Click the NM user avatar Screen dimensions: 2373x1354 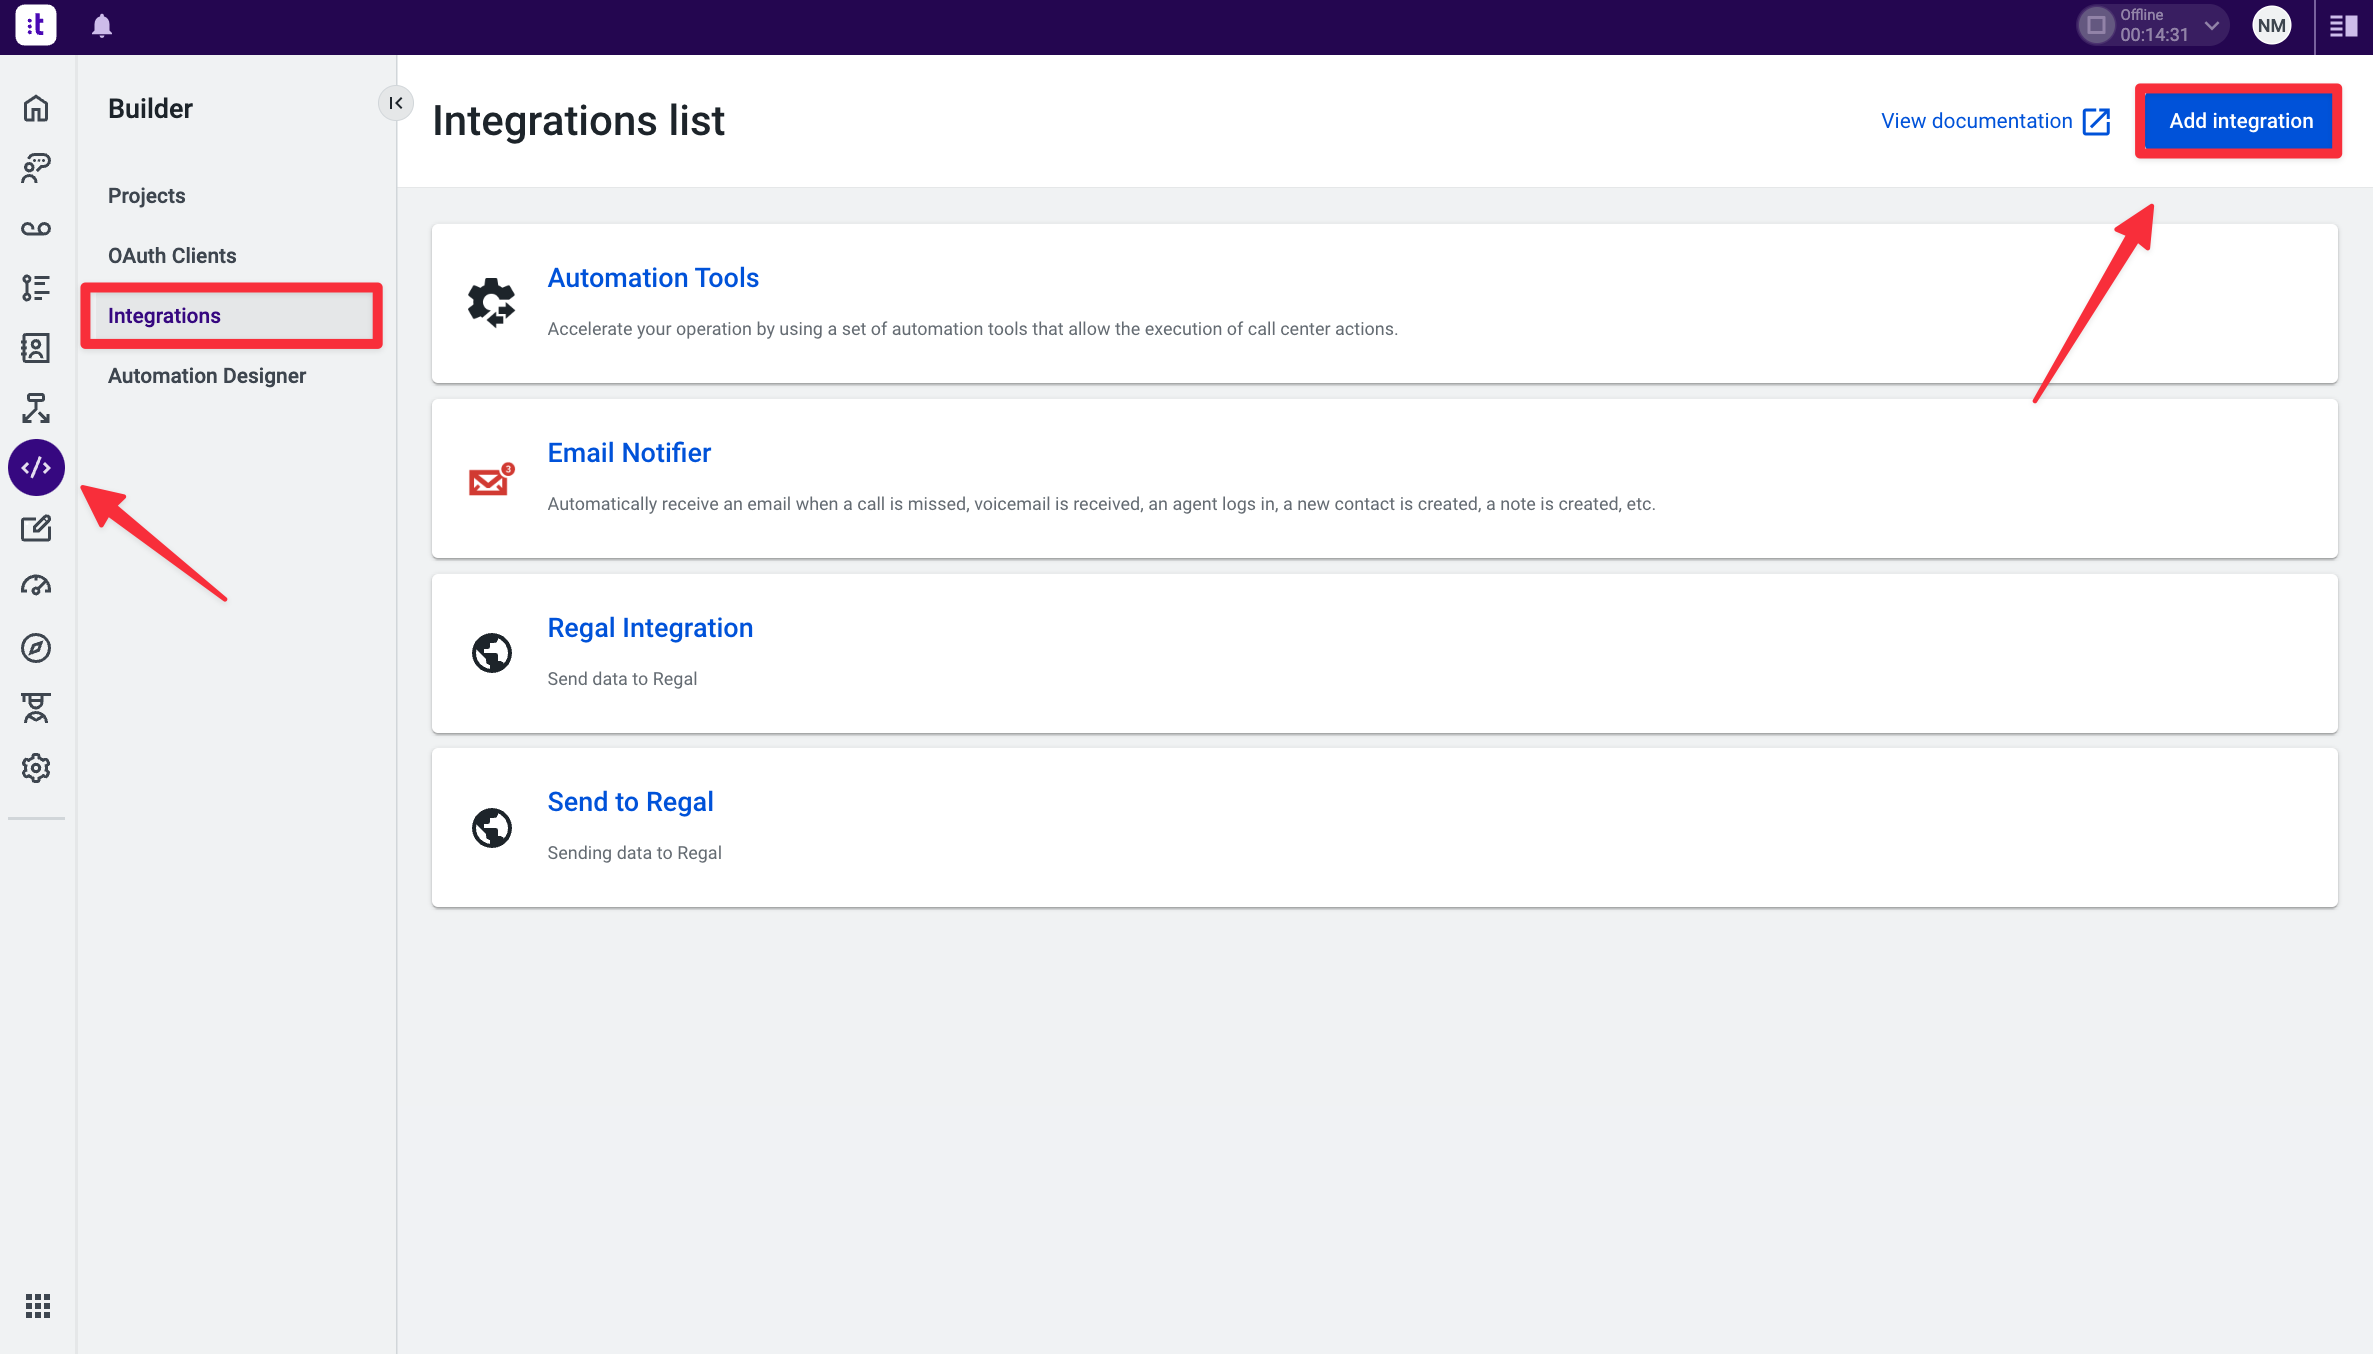(x=2271, y=26)
